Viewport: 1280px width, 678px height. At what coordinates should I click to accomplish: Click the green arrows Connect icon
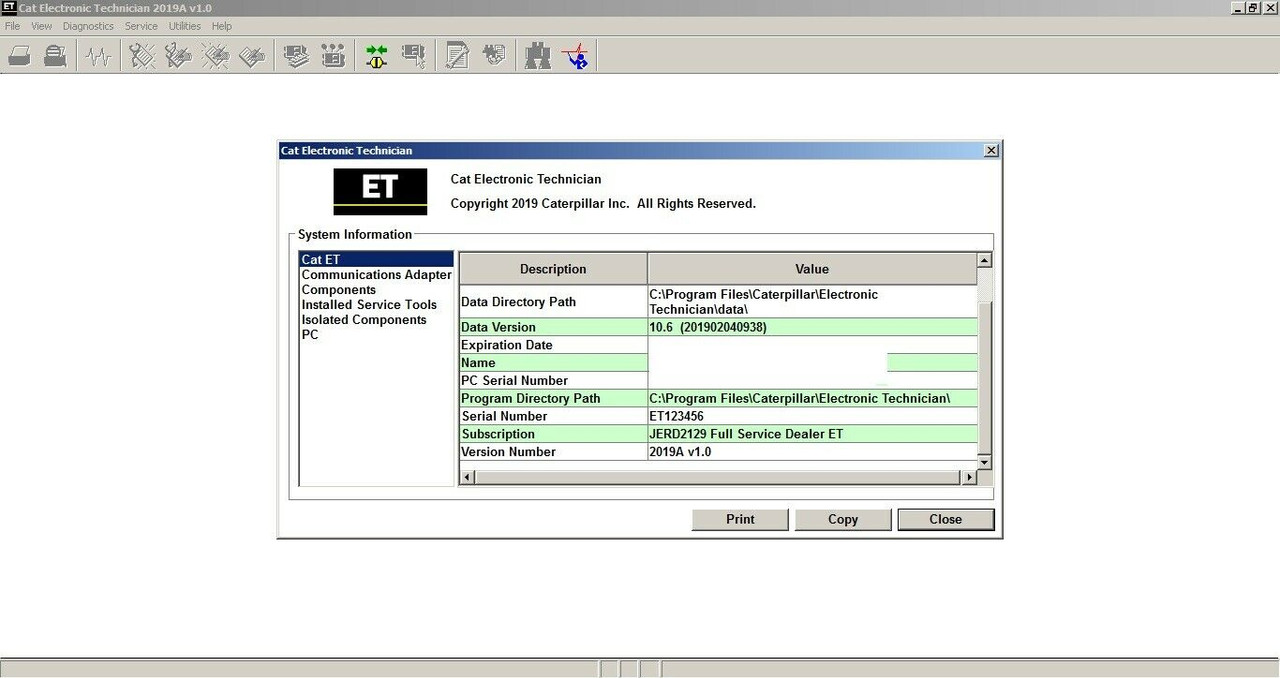point(376,56)
